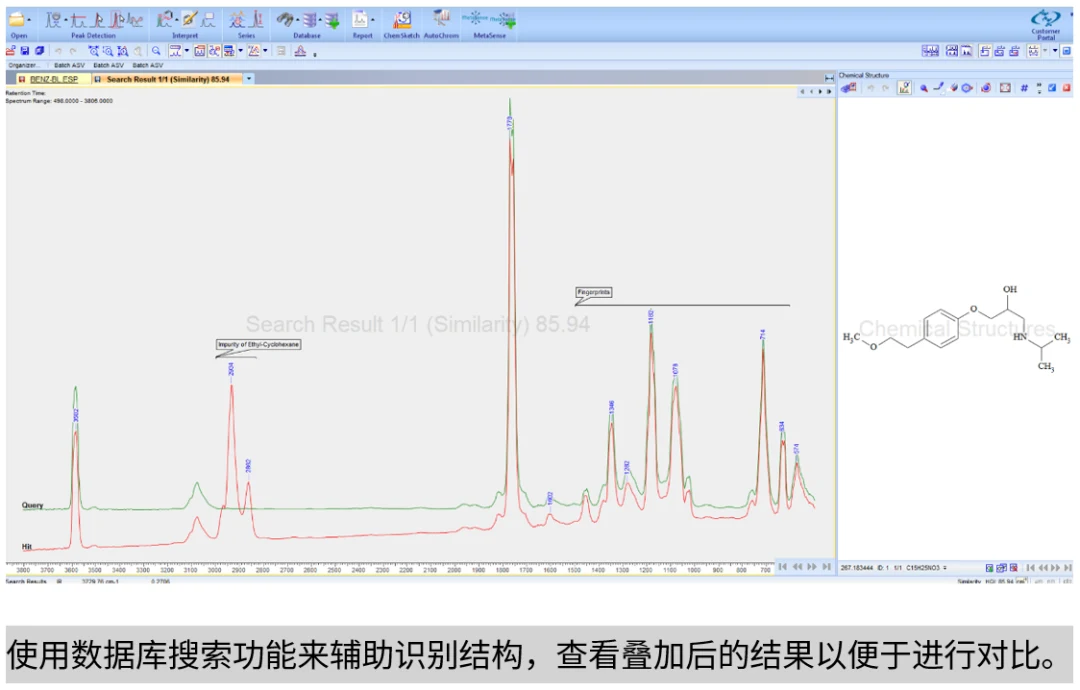Click the first zoom-region tool icon
Viewport: 1080px width, 690px height.
tap(93, 51)
